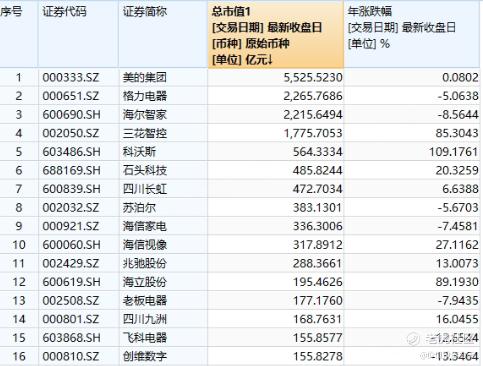
Task: Select yearly change 85.3043 cell
Action: click(x=412, y=133)
